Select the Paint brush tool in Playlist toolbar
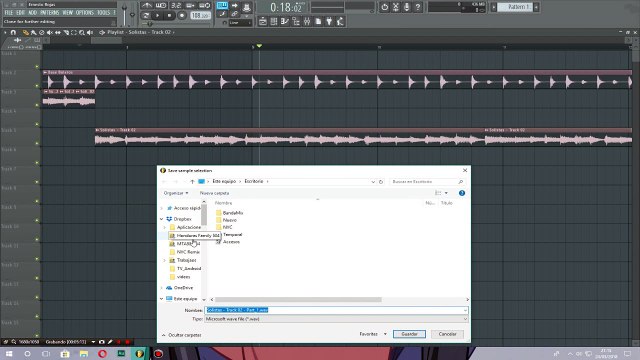The height and width of the screenshot is (360, 640). point(33,32)
